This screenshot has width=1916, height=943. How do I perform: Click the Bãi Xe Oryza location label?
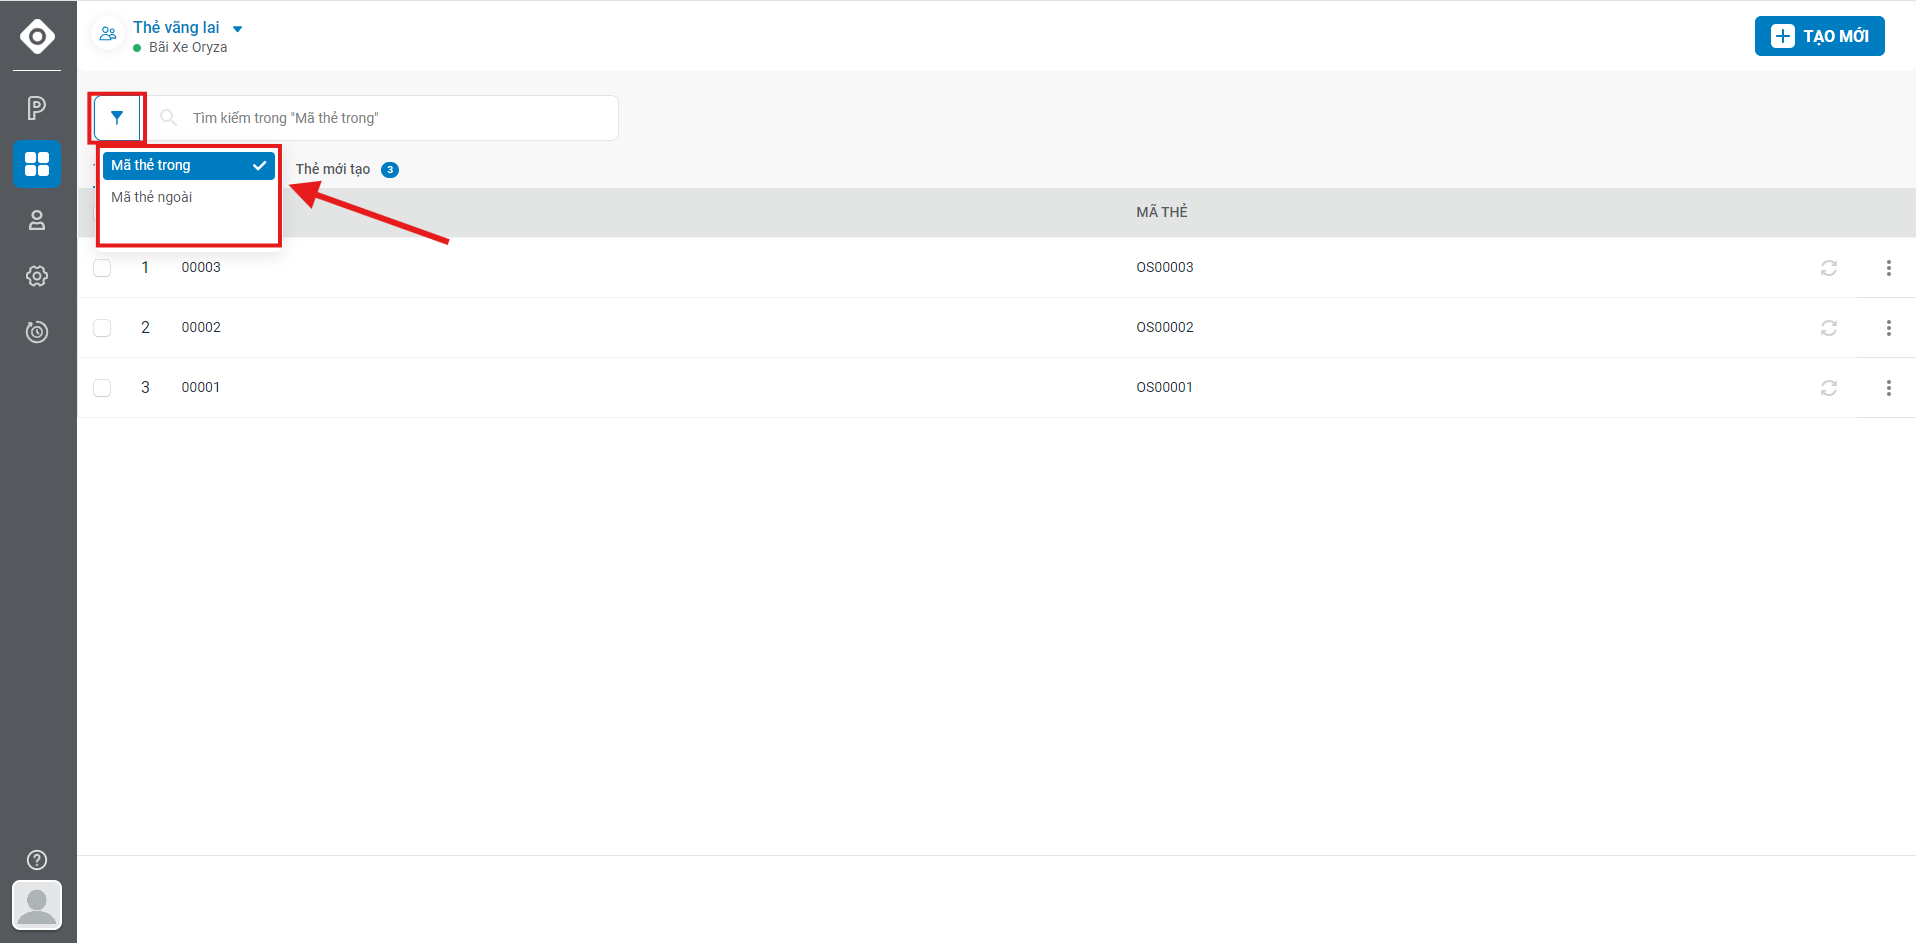click(x=188, y=47)
